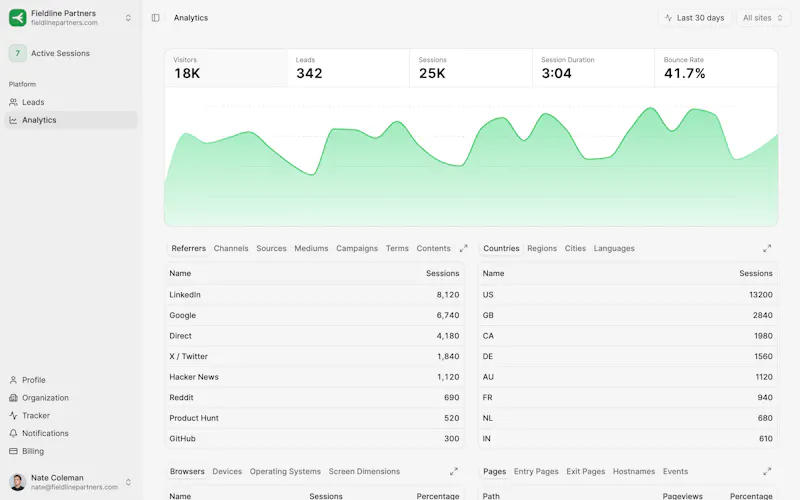Image resolution: width=800 pixels, height=500 pixels.
Task: Click the Active Sessions count badge
Action: click(x=17, y=53)
